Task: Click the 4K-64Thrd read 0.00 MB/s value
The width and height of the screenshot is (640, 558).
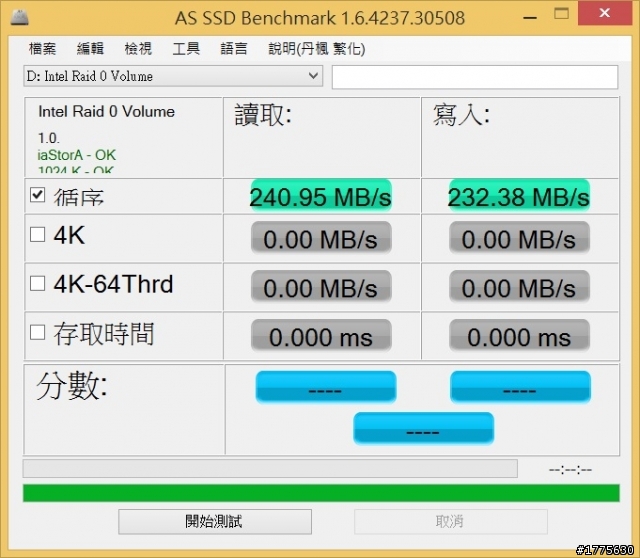Action: point(321,287)
